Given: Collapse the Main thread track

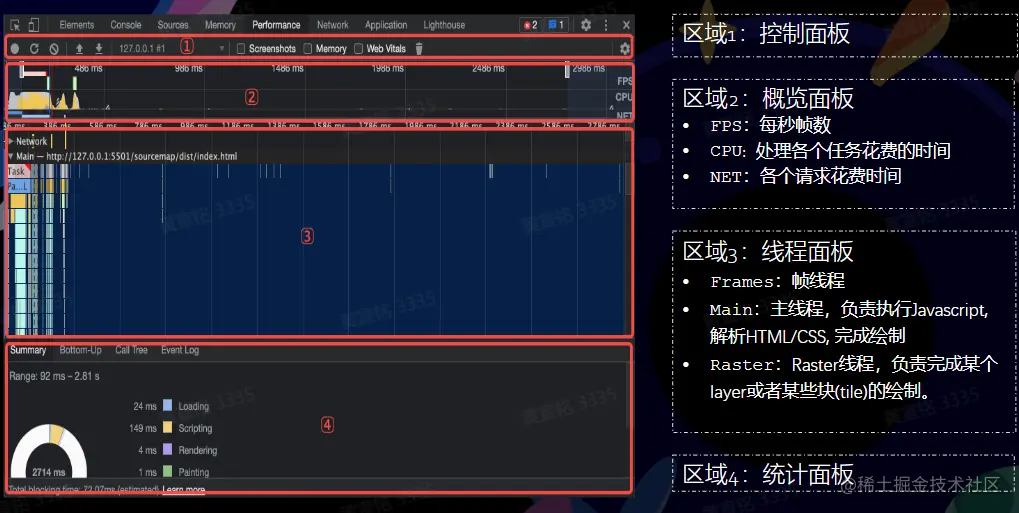Looking at the screenshot, I should coord(11,156).
